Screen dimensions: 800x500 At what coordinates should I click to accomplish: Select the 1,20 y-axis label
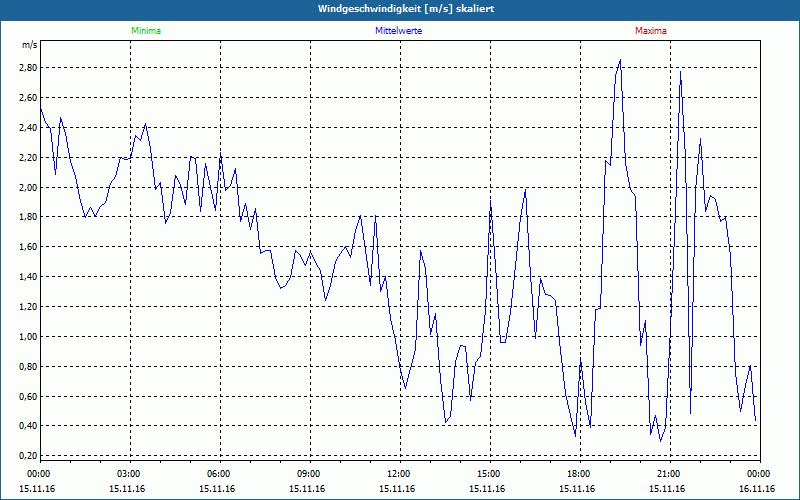(30, 307)
